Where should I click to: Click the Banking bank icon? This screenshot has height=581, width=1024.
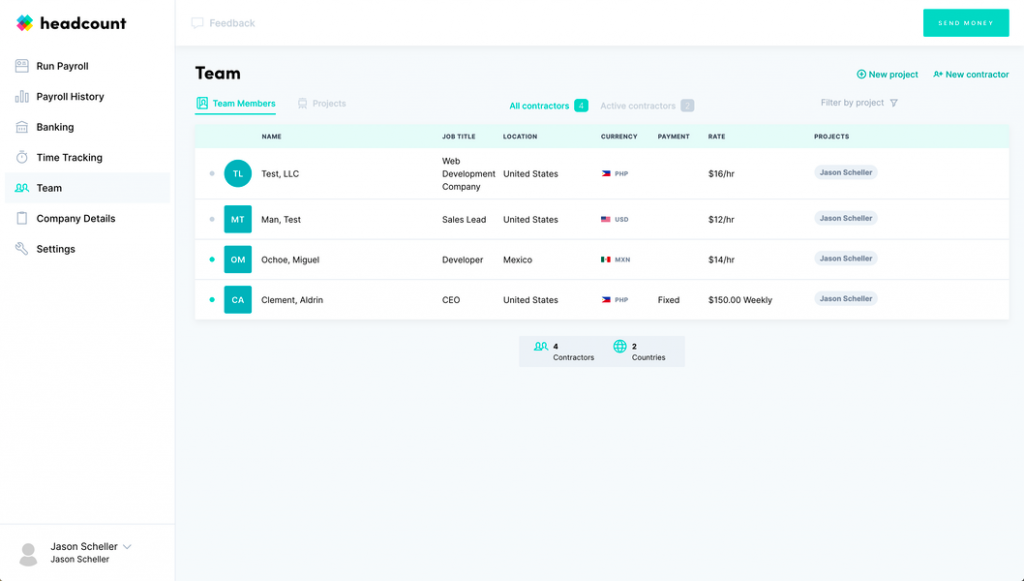(22, 127)
